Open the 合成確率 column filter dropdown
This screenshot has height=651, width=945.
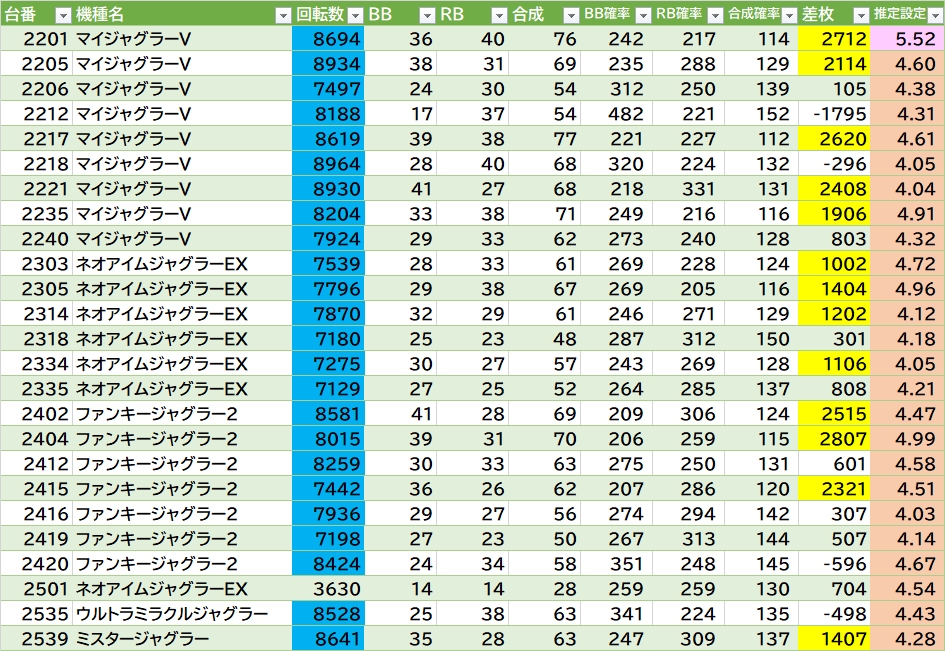(x=789, y=16)
